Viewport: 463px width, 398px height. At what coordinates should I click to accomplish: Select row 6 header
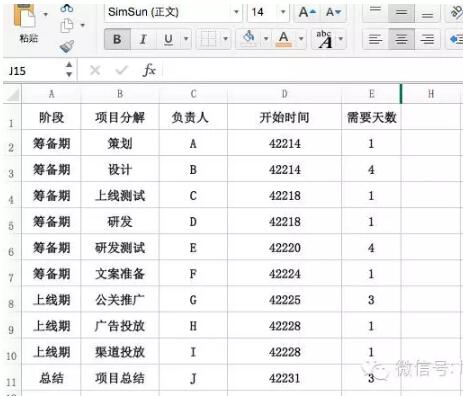(12, 247)
